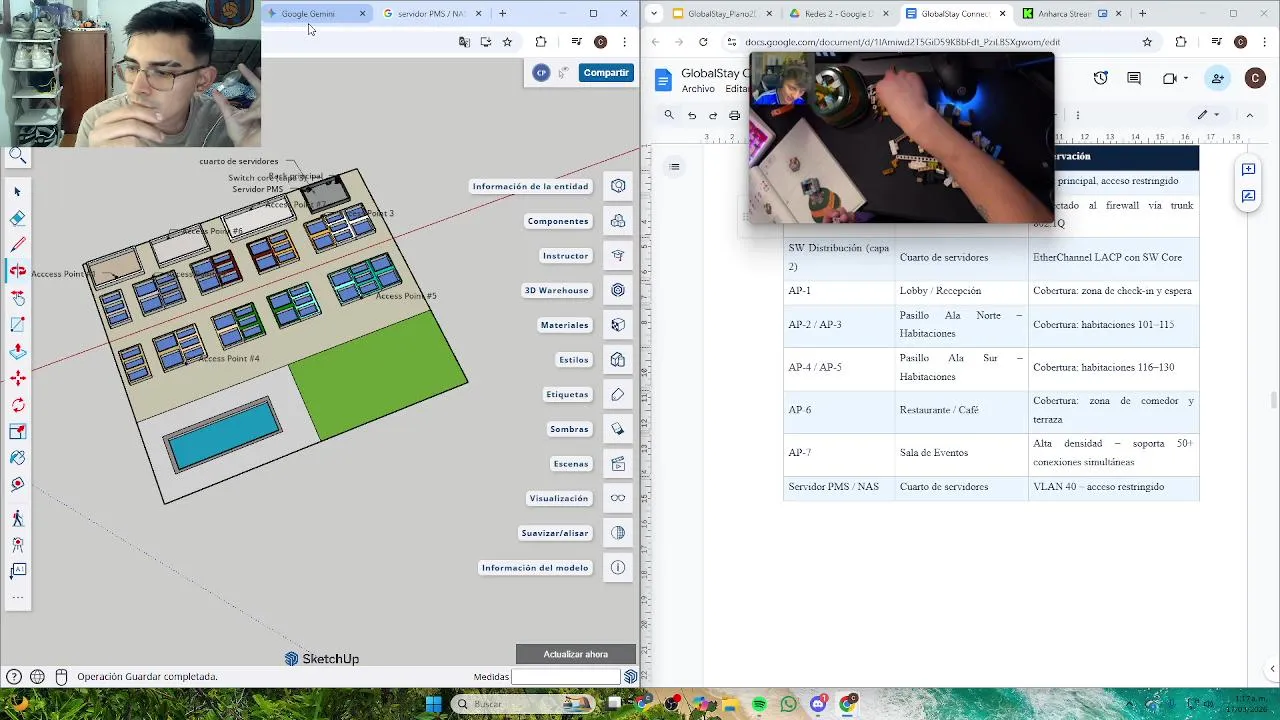Open the editing mode pencil dropdown
This screenshot has height=720, width=1280.
tap(1209, 115)
